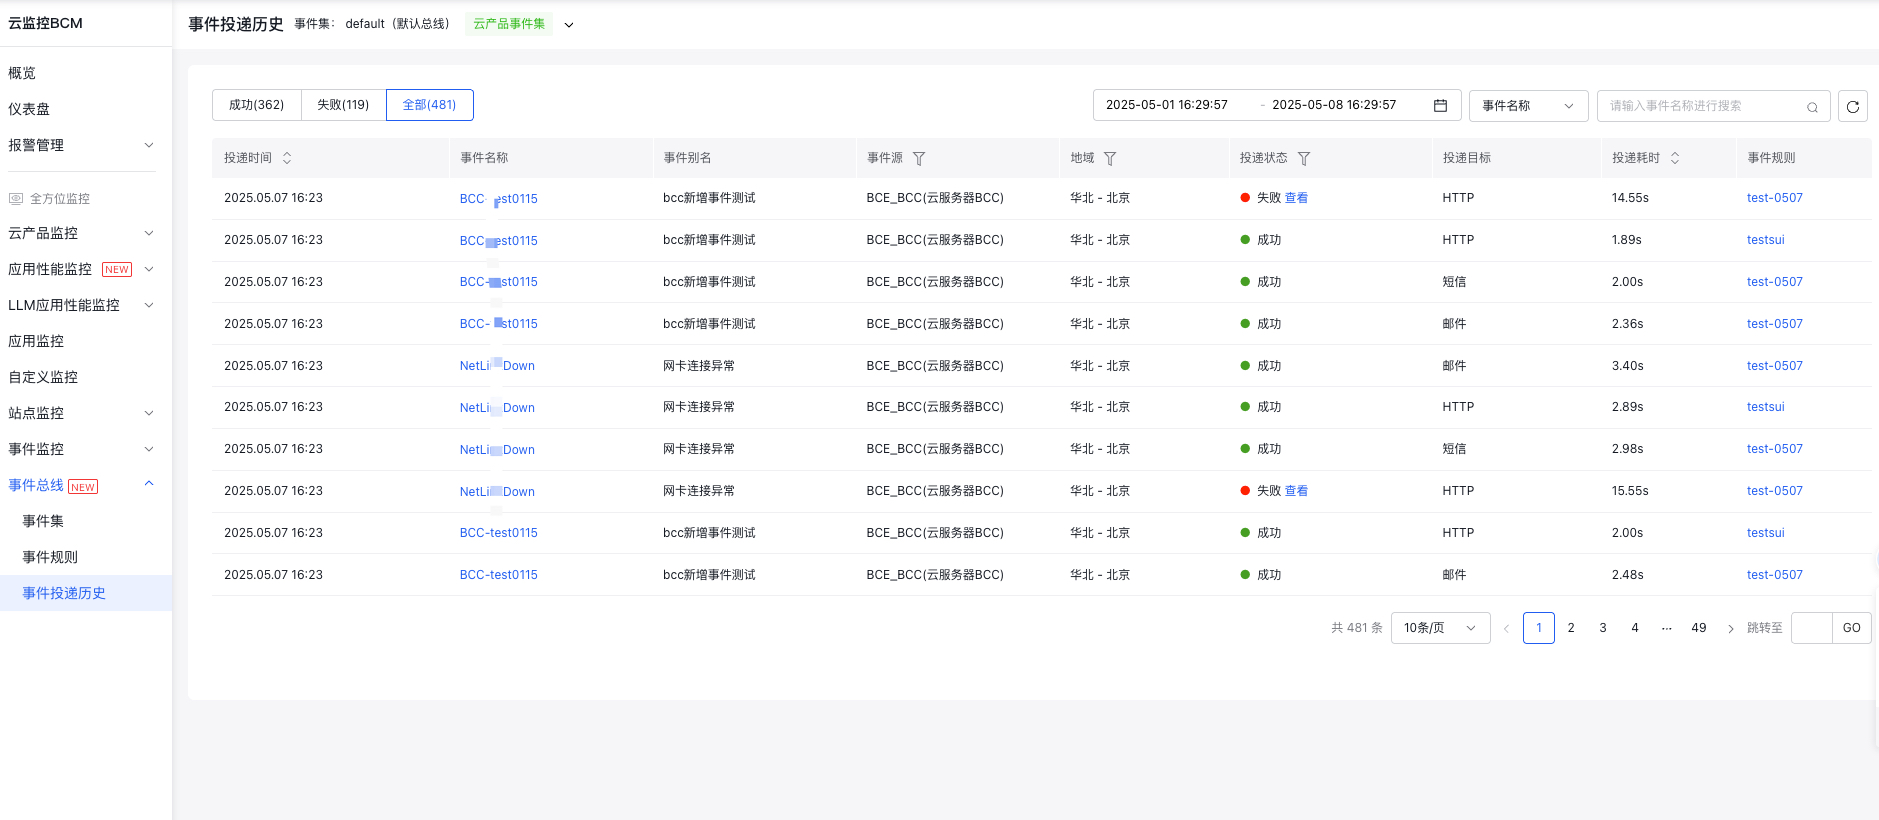Click the 投递目标 column header

pyautogui.click(x=1467, y=158)
